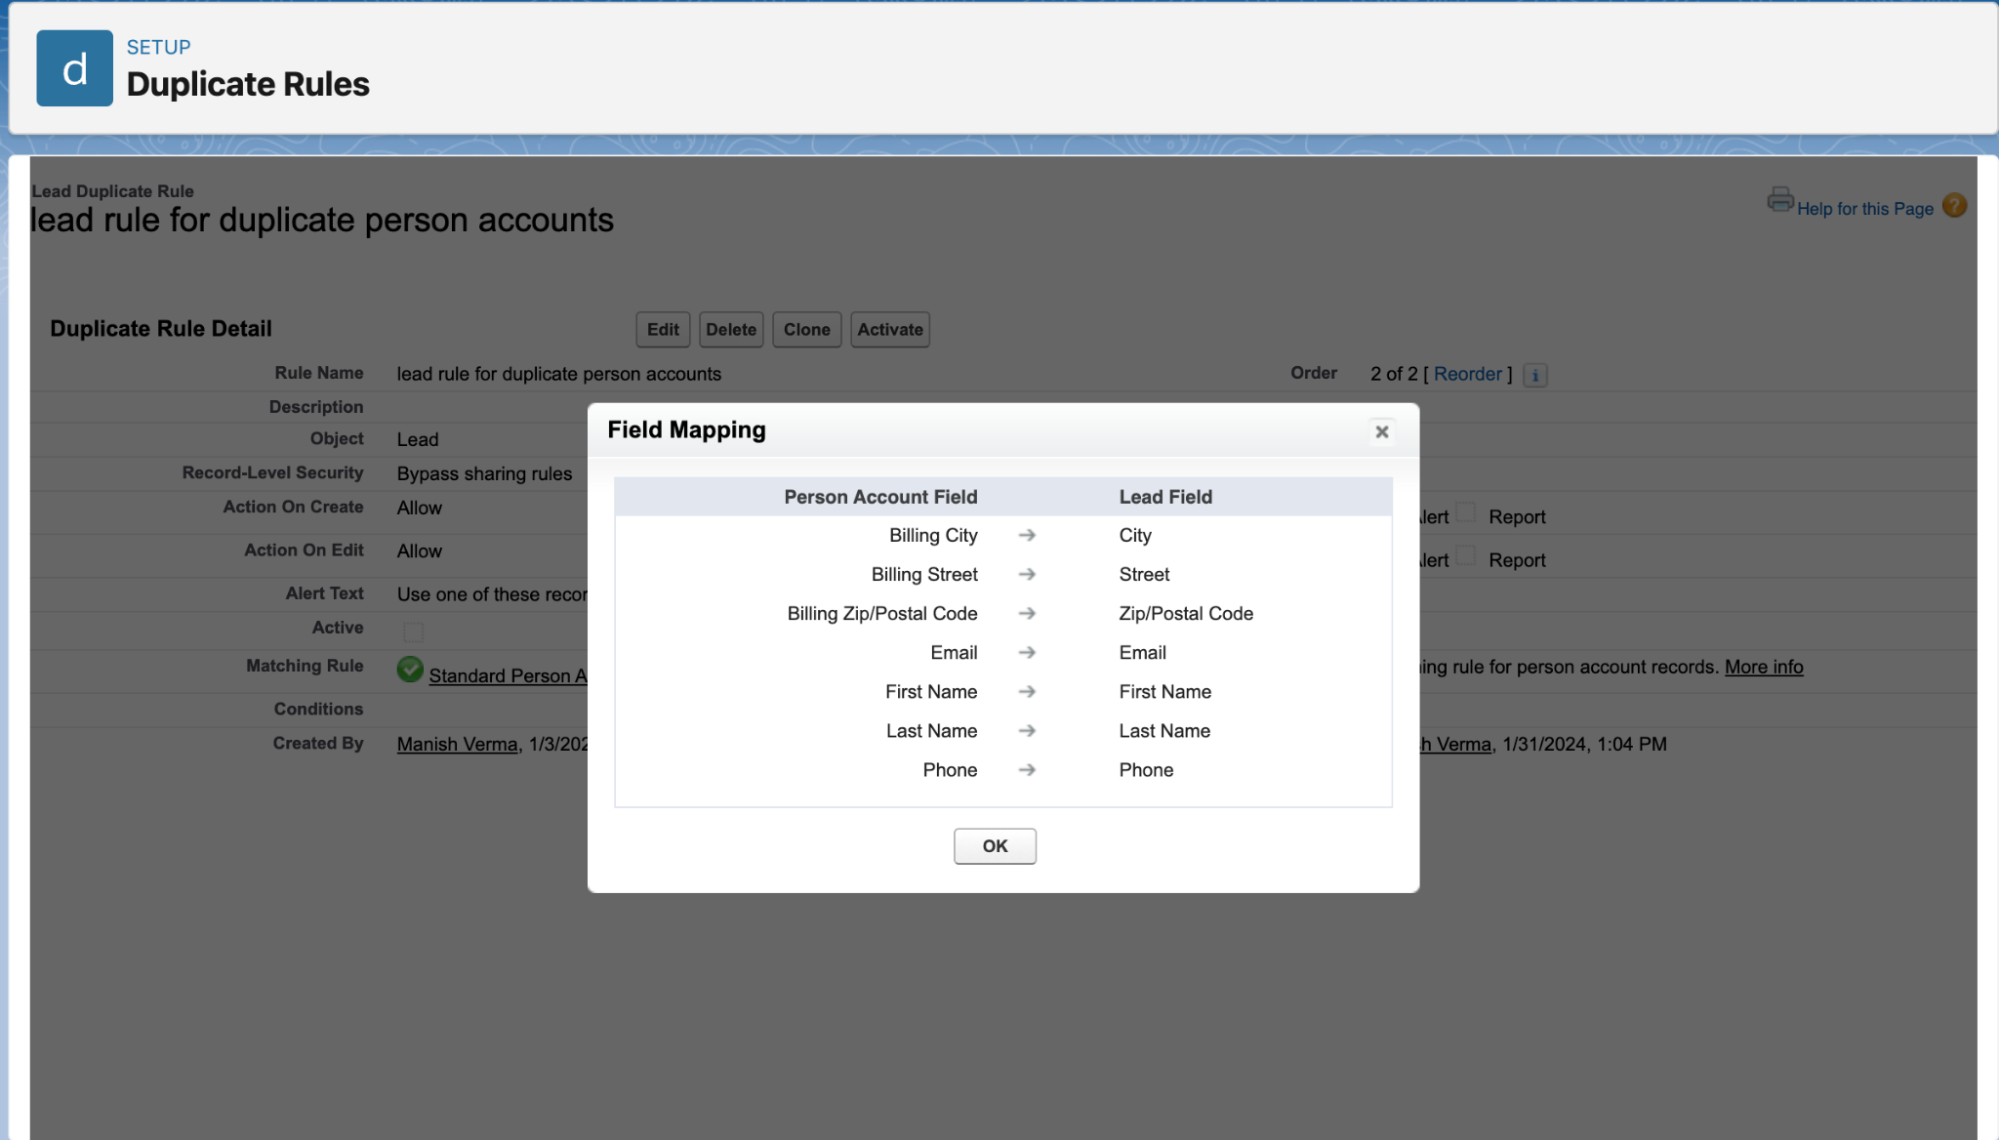The width and height of the screenshot is (1999, 1141).
Task: Toggle Report checkbox for Action On Edit
Action: pyautogui.click(x=1465, y=557)
